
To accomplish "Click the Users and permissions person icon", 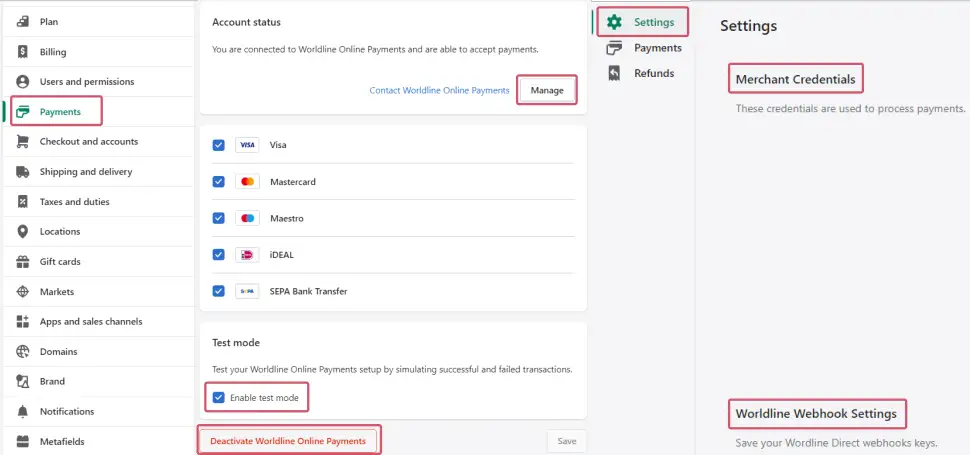I will click(22, 82).
